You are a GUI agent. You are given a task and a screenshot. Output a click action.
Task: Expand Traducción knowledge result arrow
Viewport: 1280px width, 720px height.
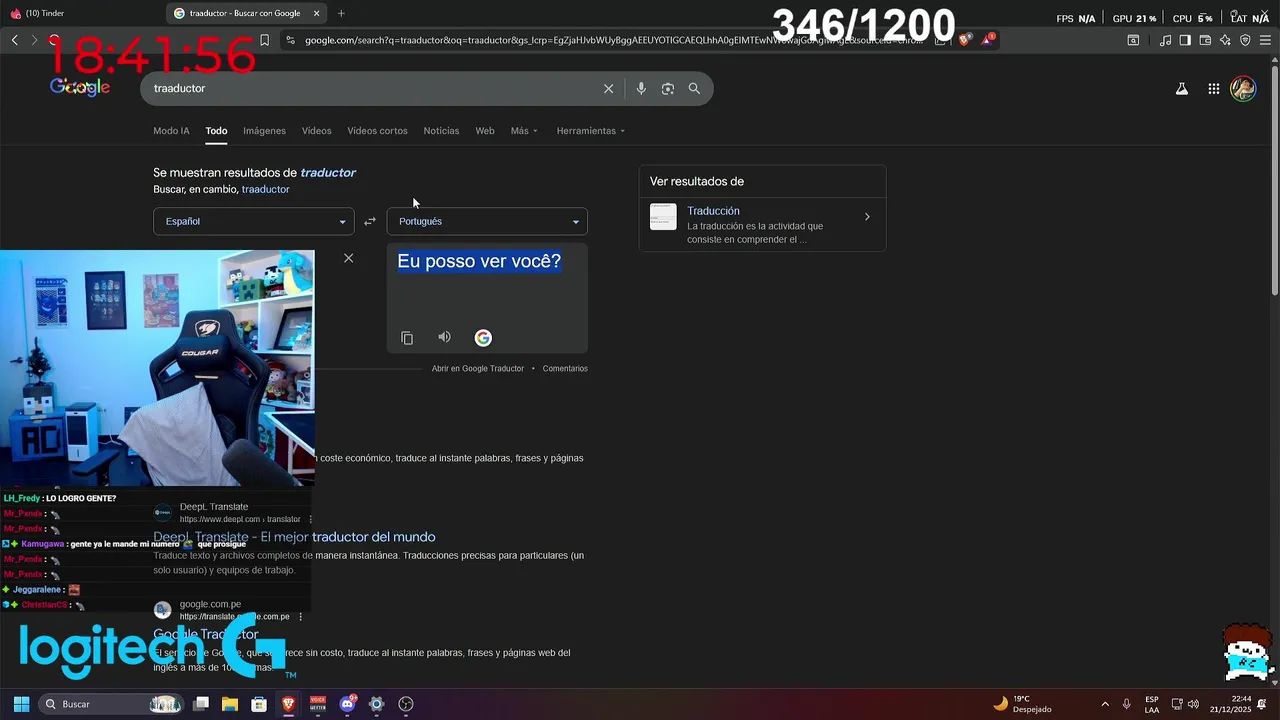867,217
